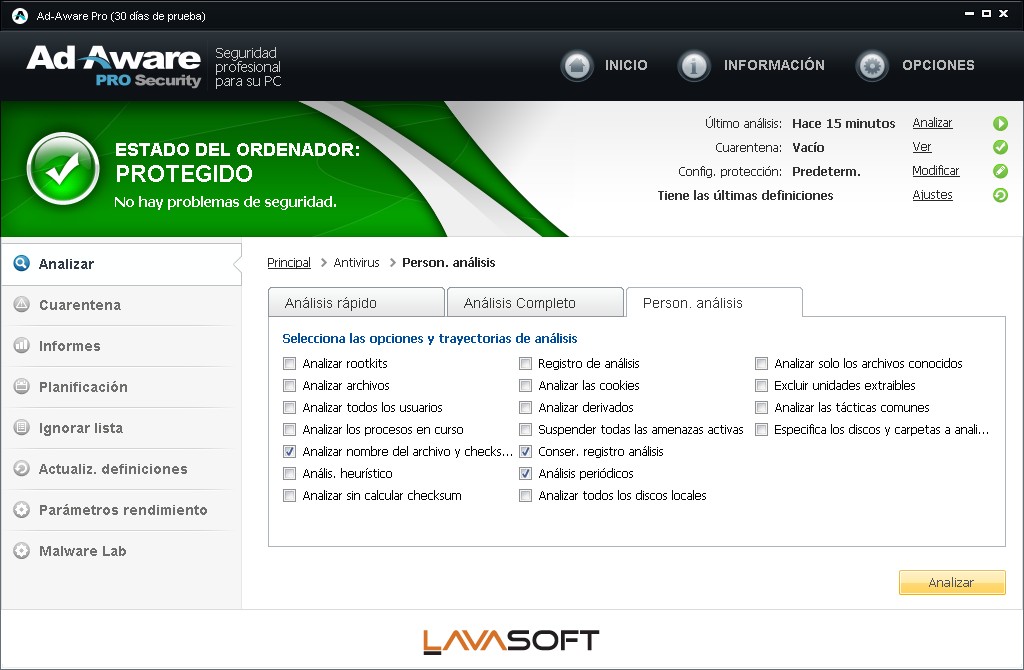Open Parámetros rendimiento in sidebar

[x=121, y=510]
